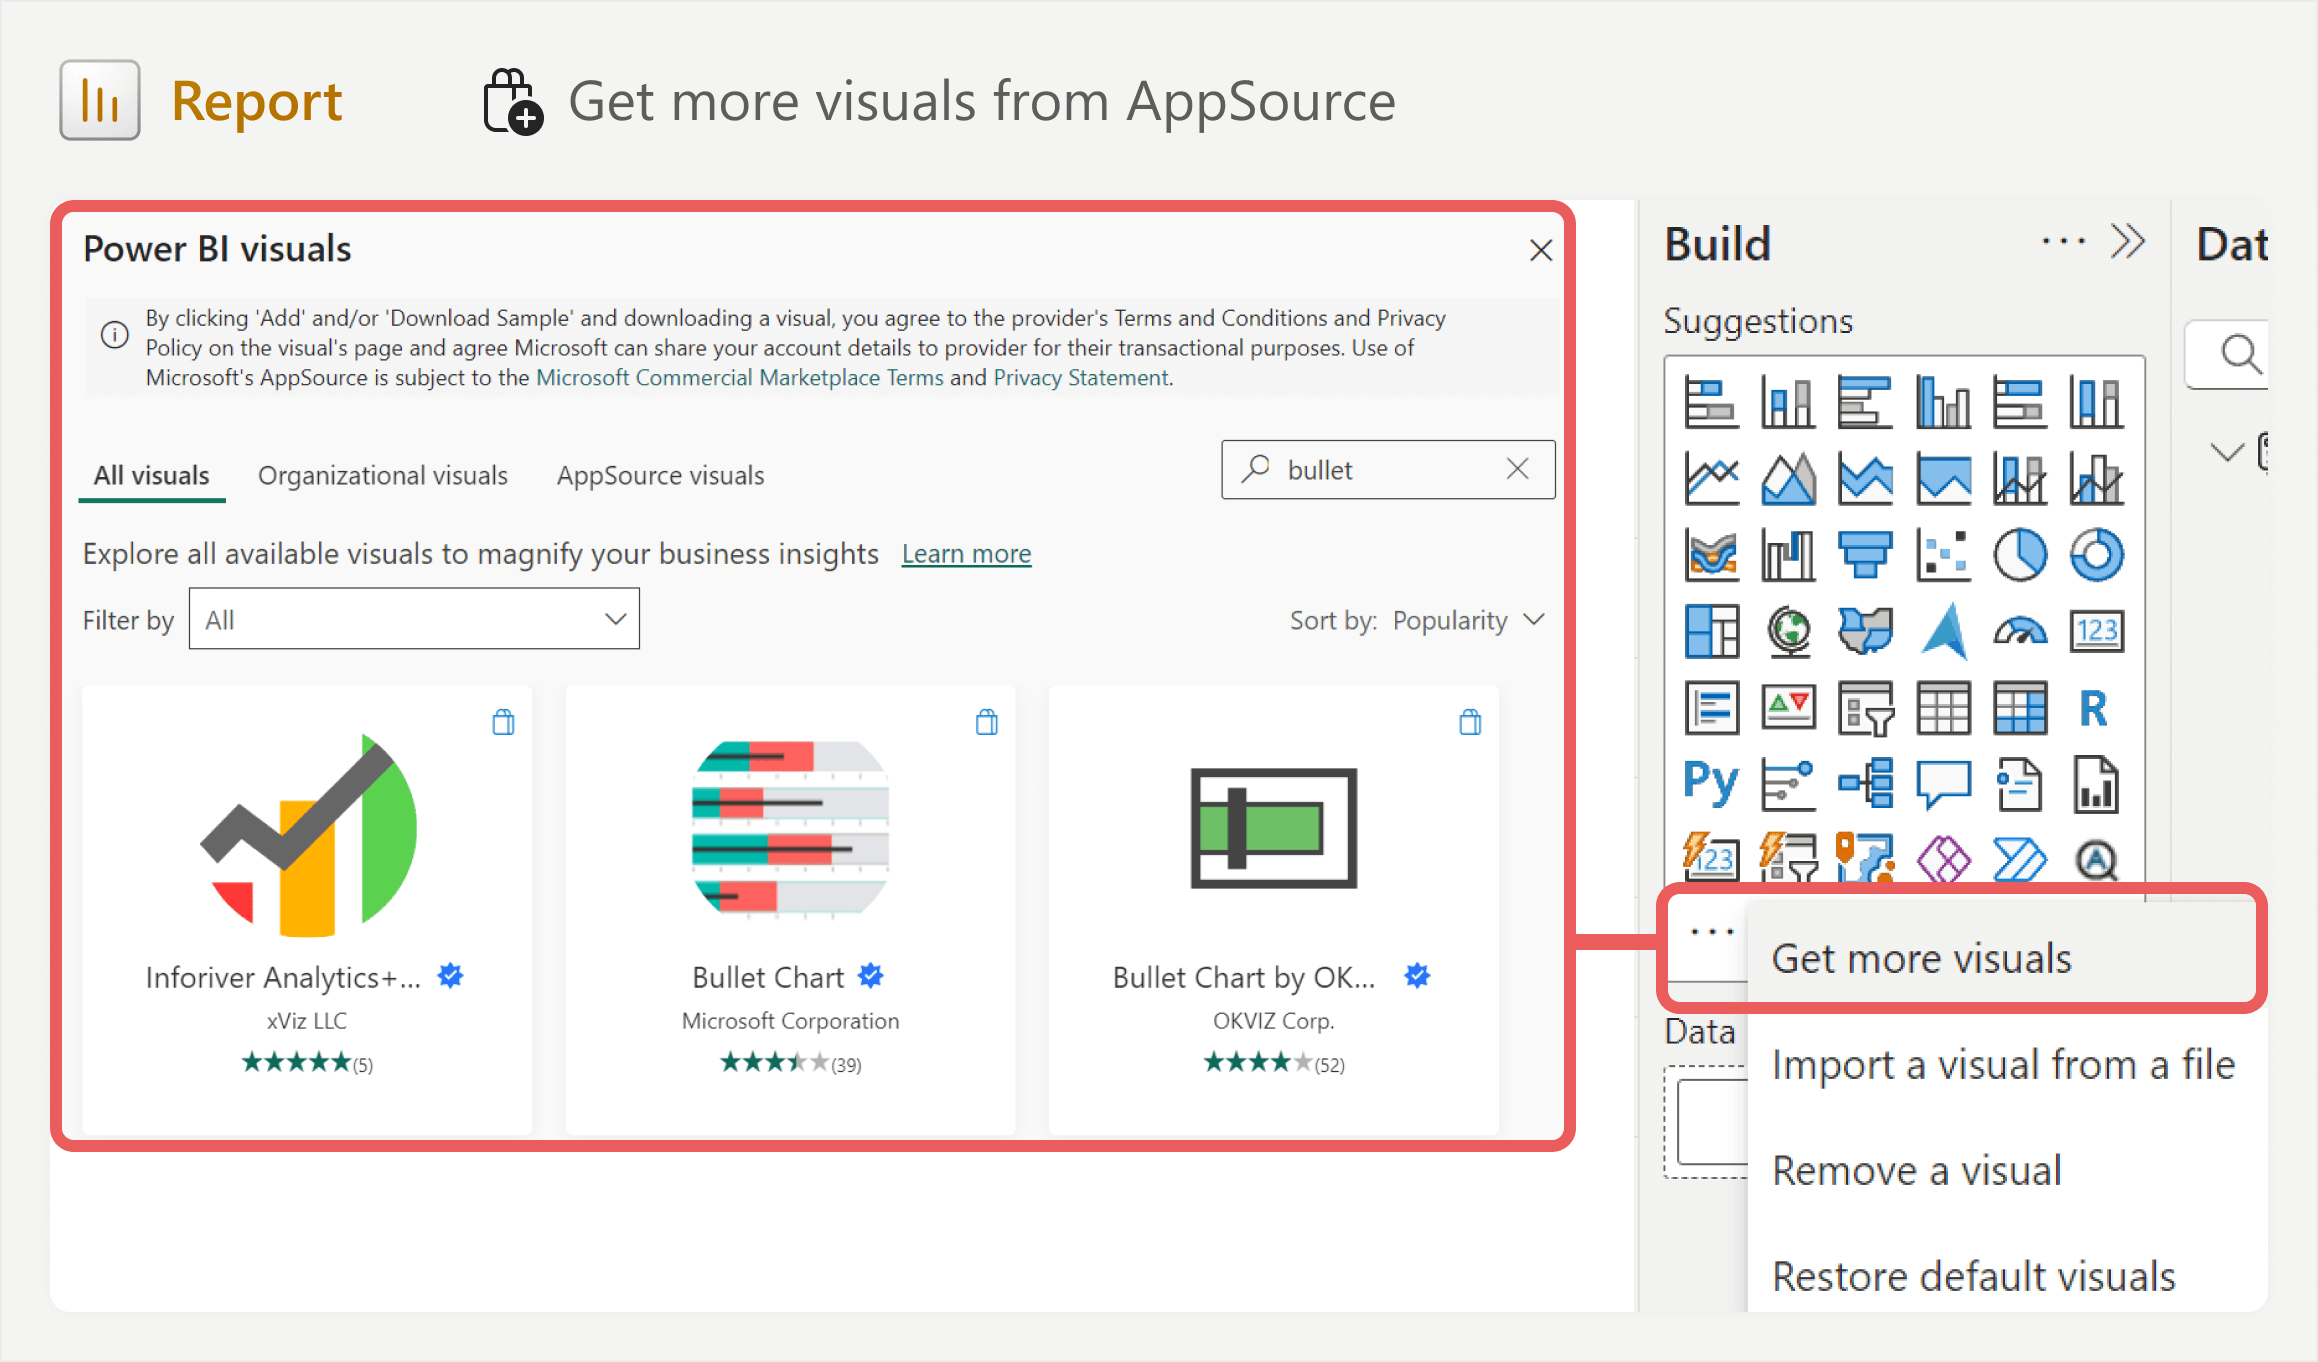This screenshot has height=1362, width=2318.
Task: Select the gauge visual
Action: (2020, 631)
